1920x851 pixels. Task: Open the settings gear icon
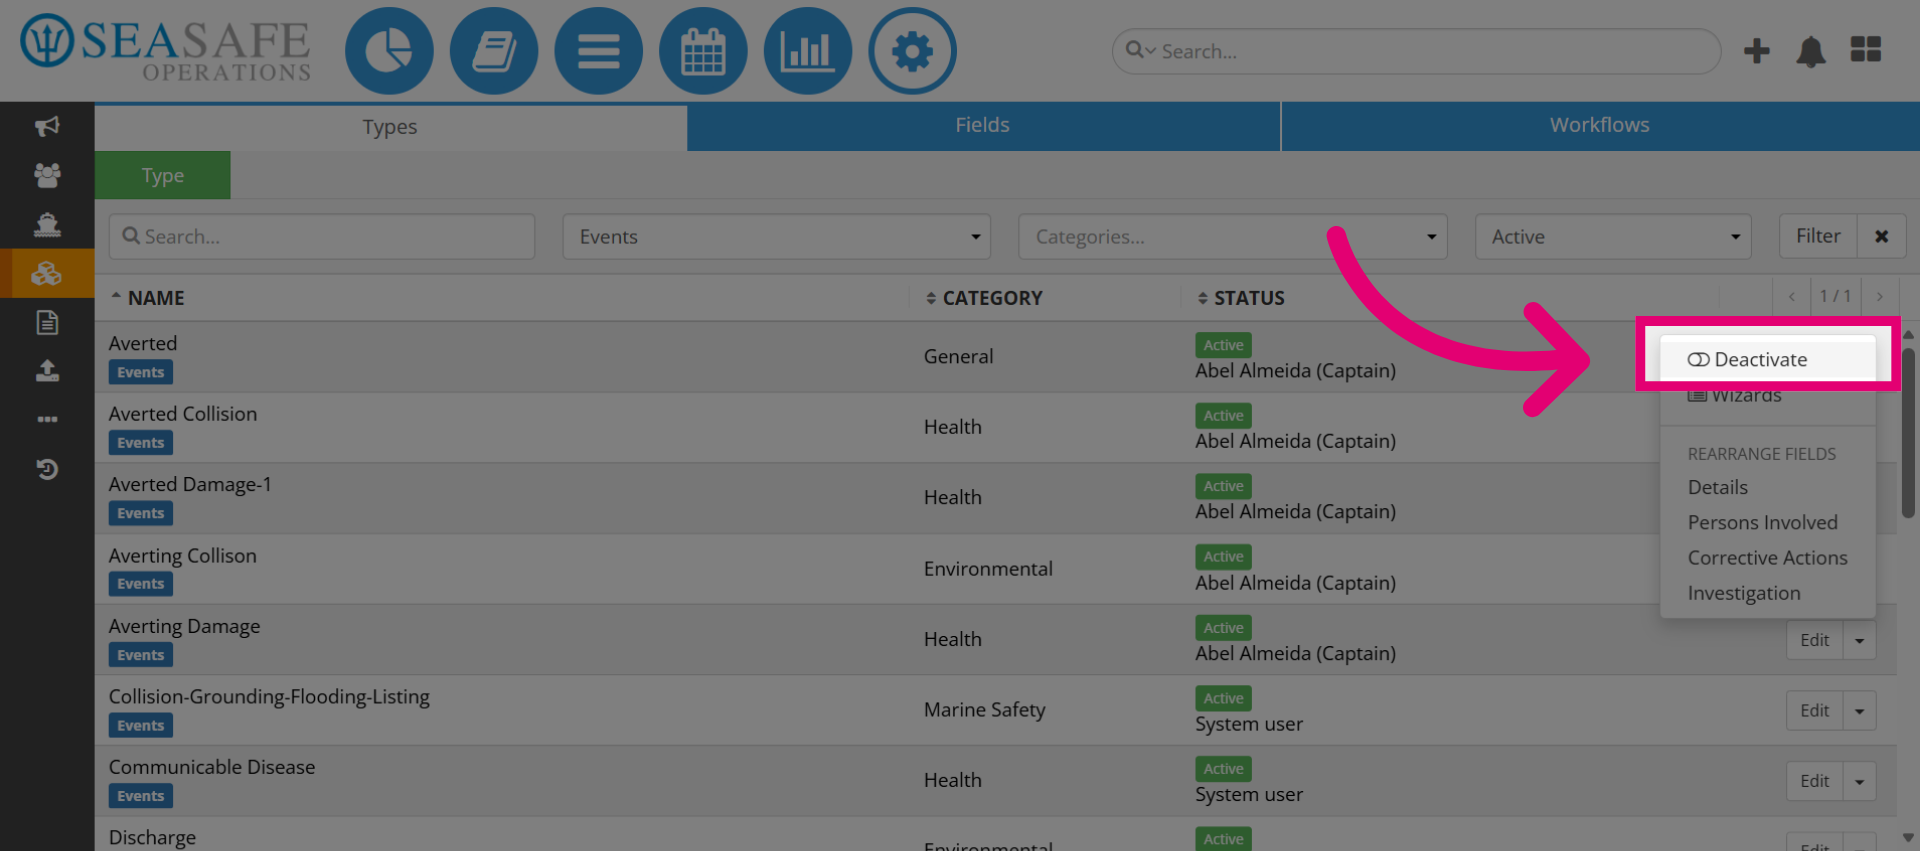(912, 51)
